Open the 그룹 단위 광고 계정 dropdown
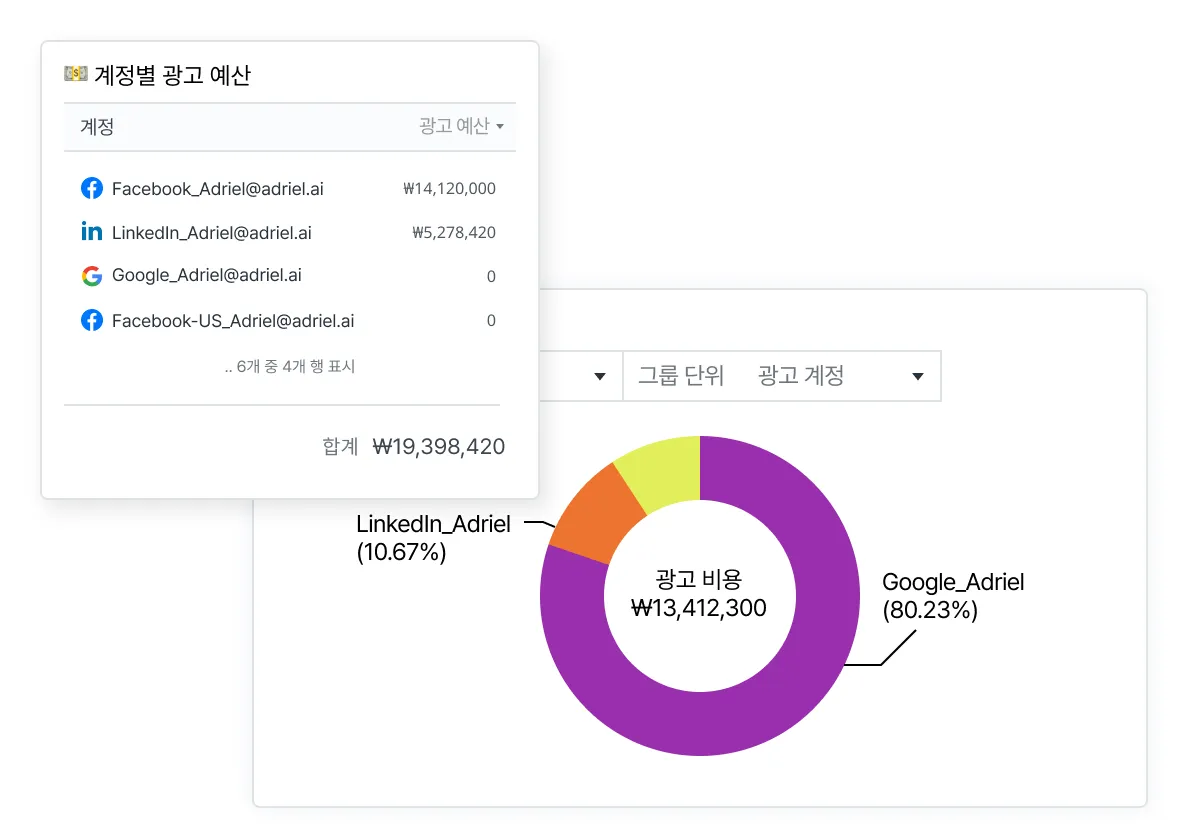 coord(782,376)
